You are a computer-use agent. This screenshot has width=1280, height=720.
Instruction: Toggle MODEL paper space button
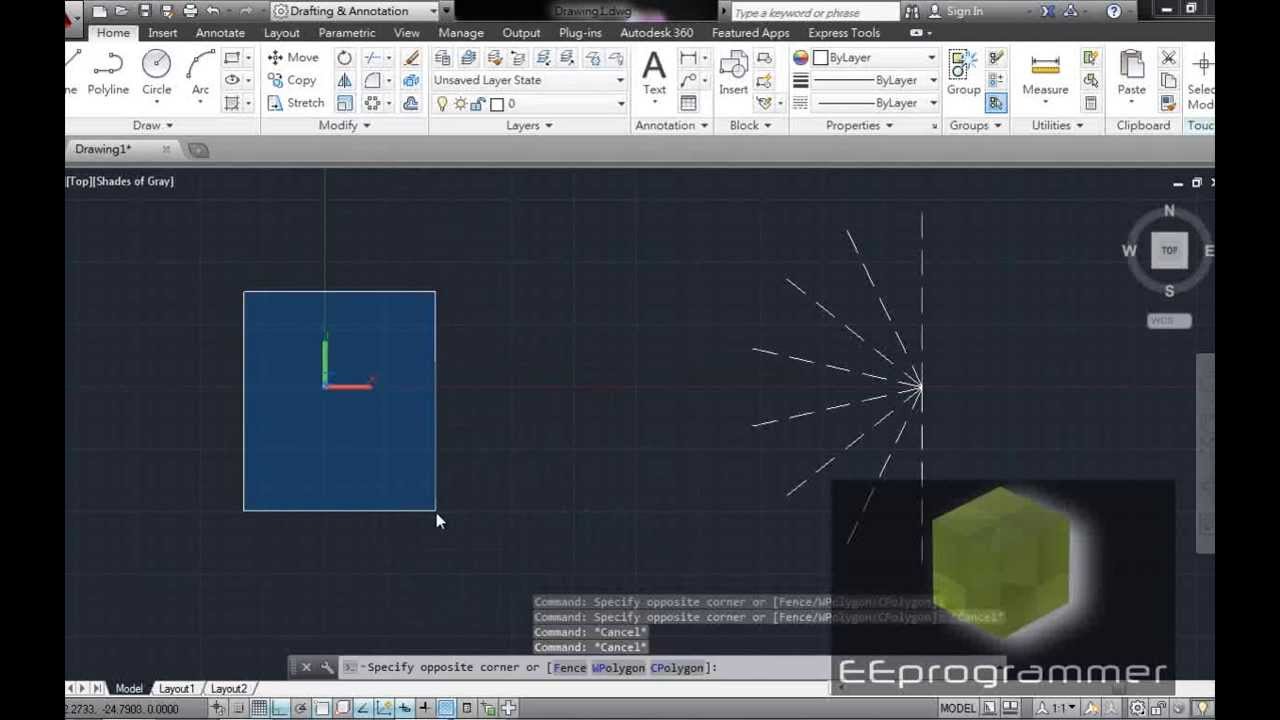[x=957, y=708]
